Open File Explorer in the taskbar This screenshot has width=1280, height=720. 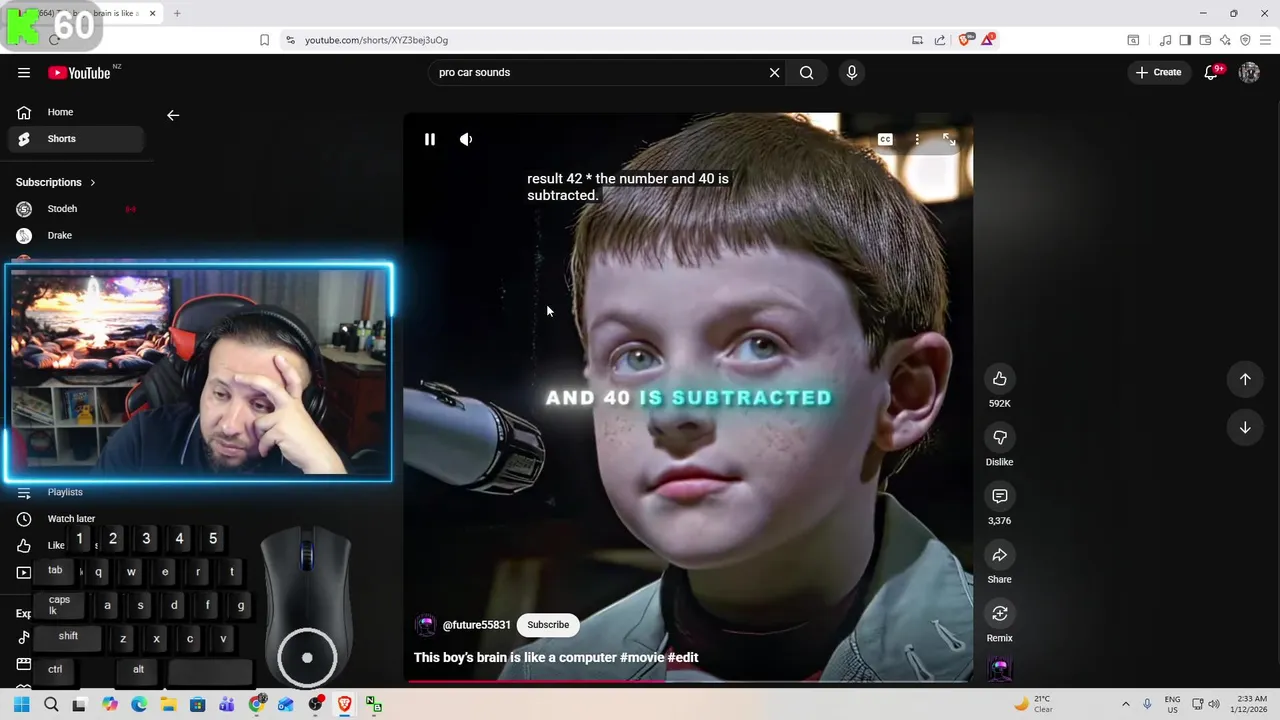click(x=168, y=704)
